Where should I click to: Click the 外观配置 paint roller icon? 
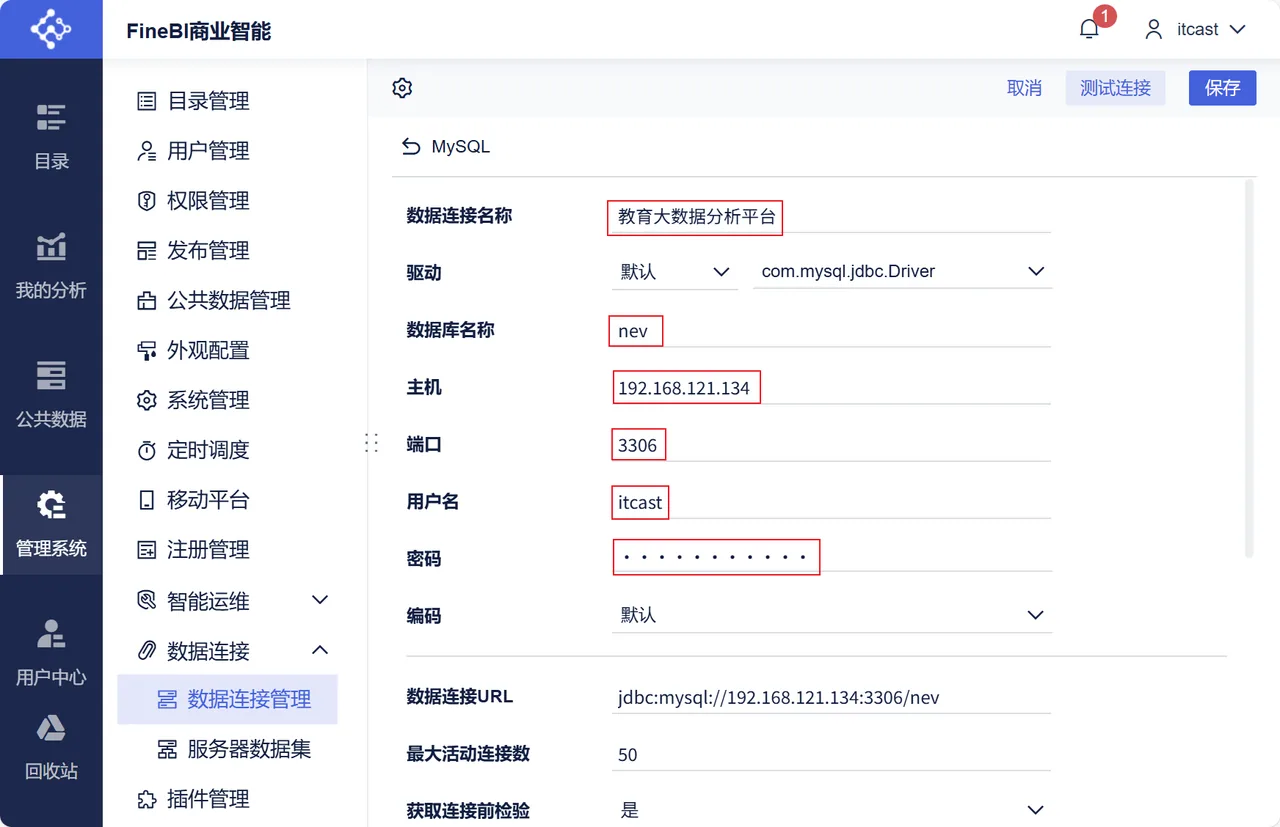[x=147, y=351]
